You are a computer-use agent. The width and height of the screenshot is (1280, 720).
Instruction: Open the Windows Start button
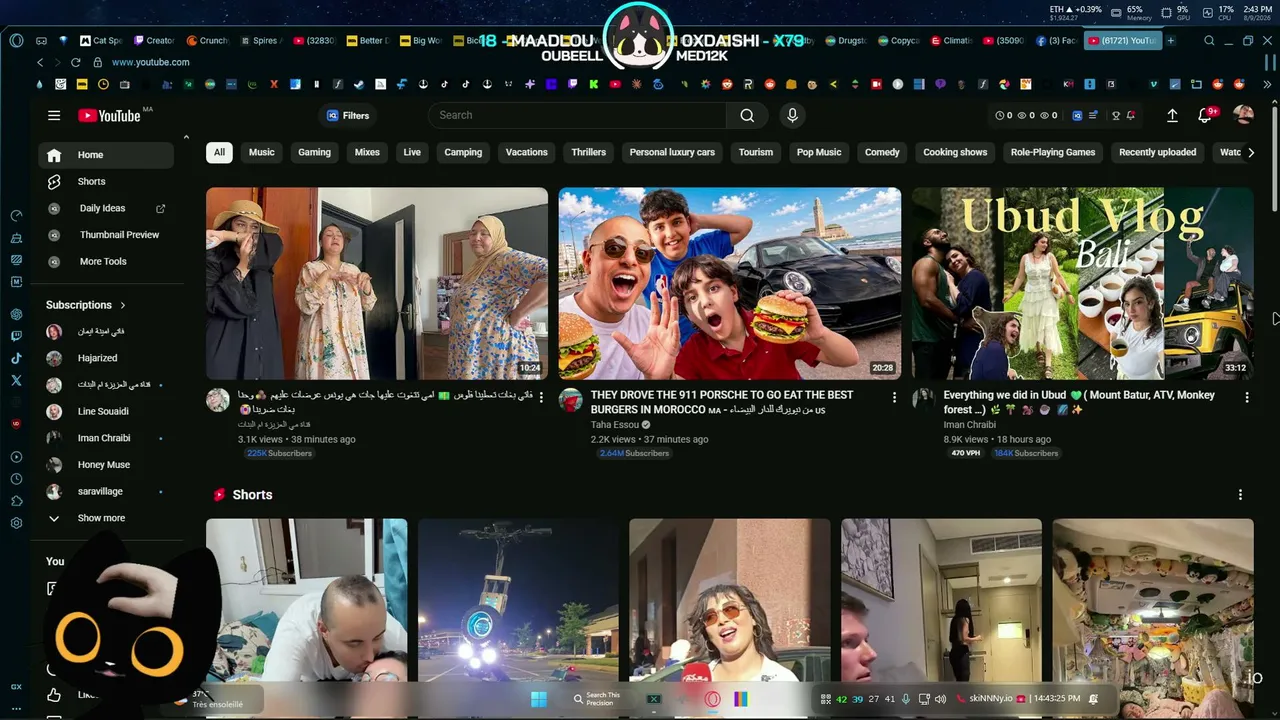(539, 699)
